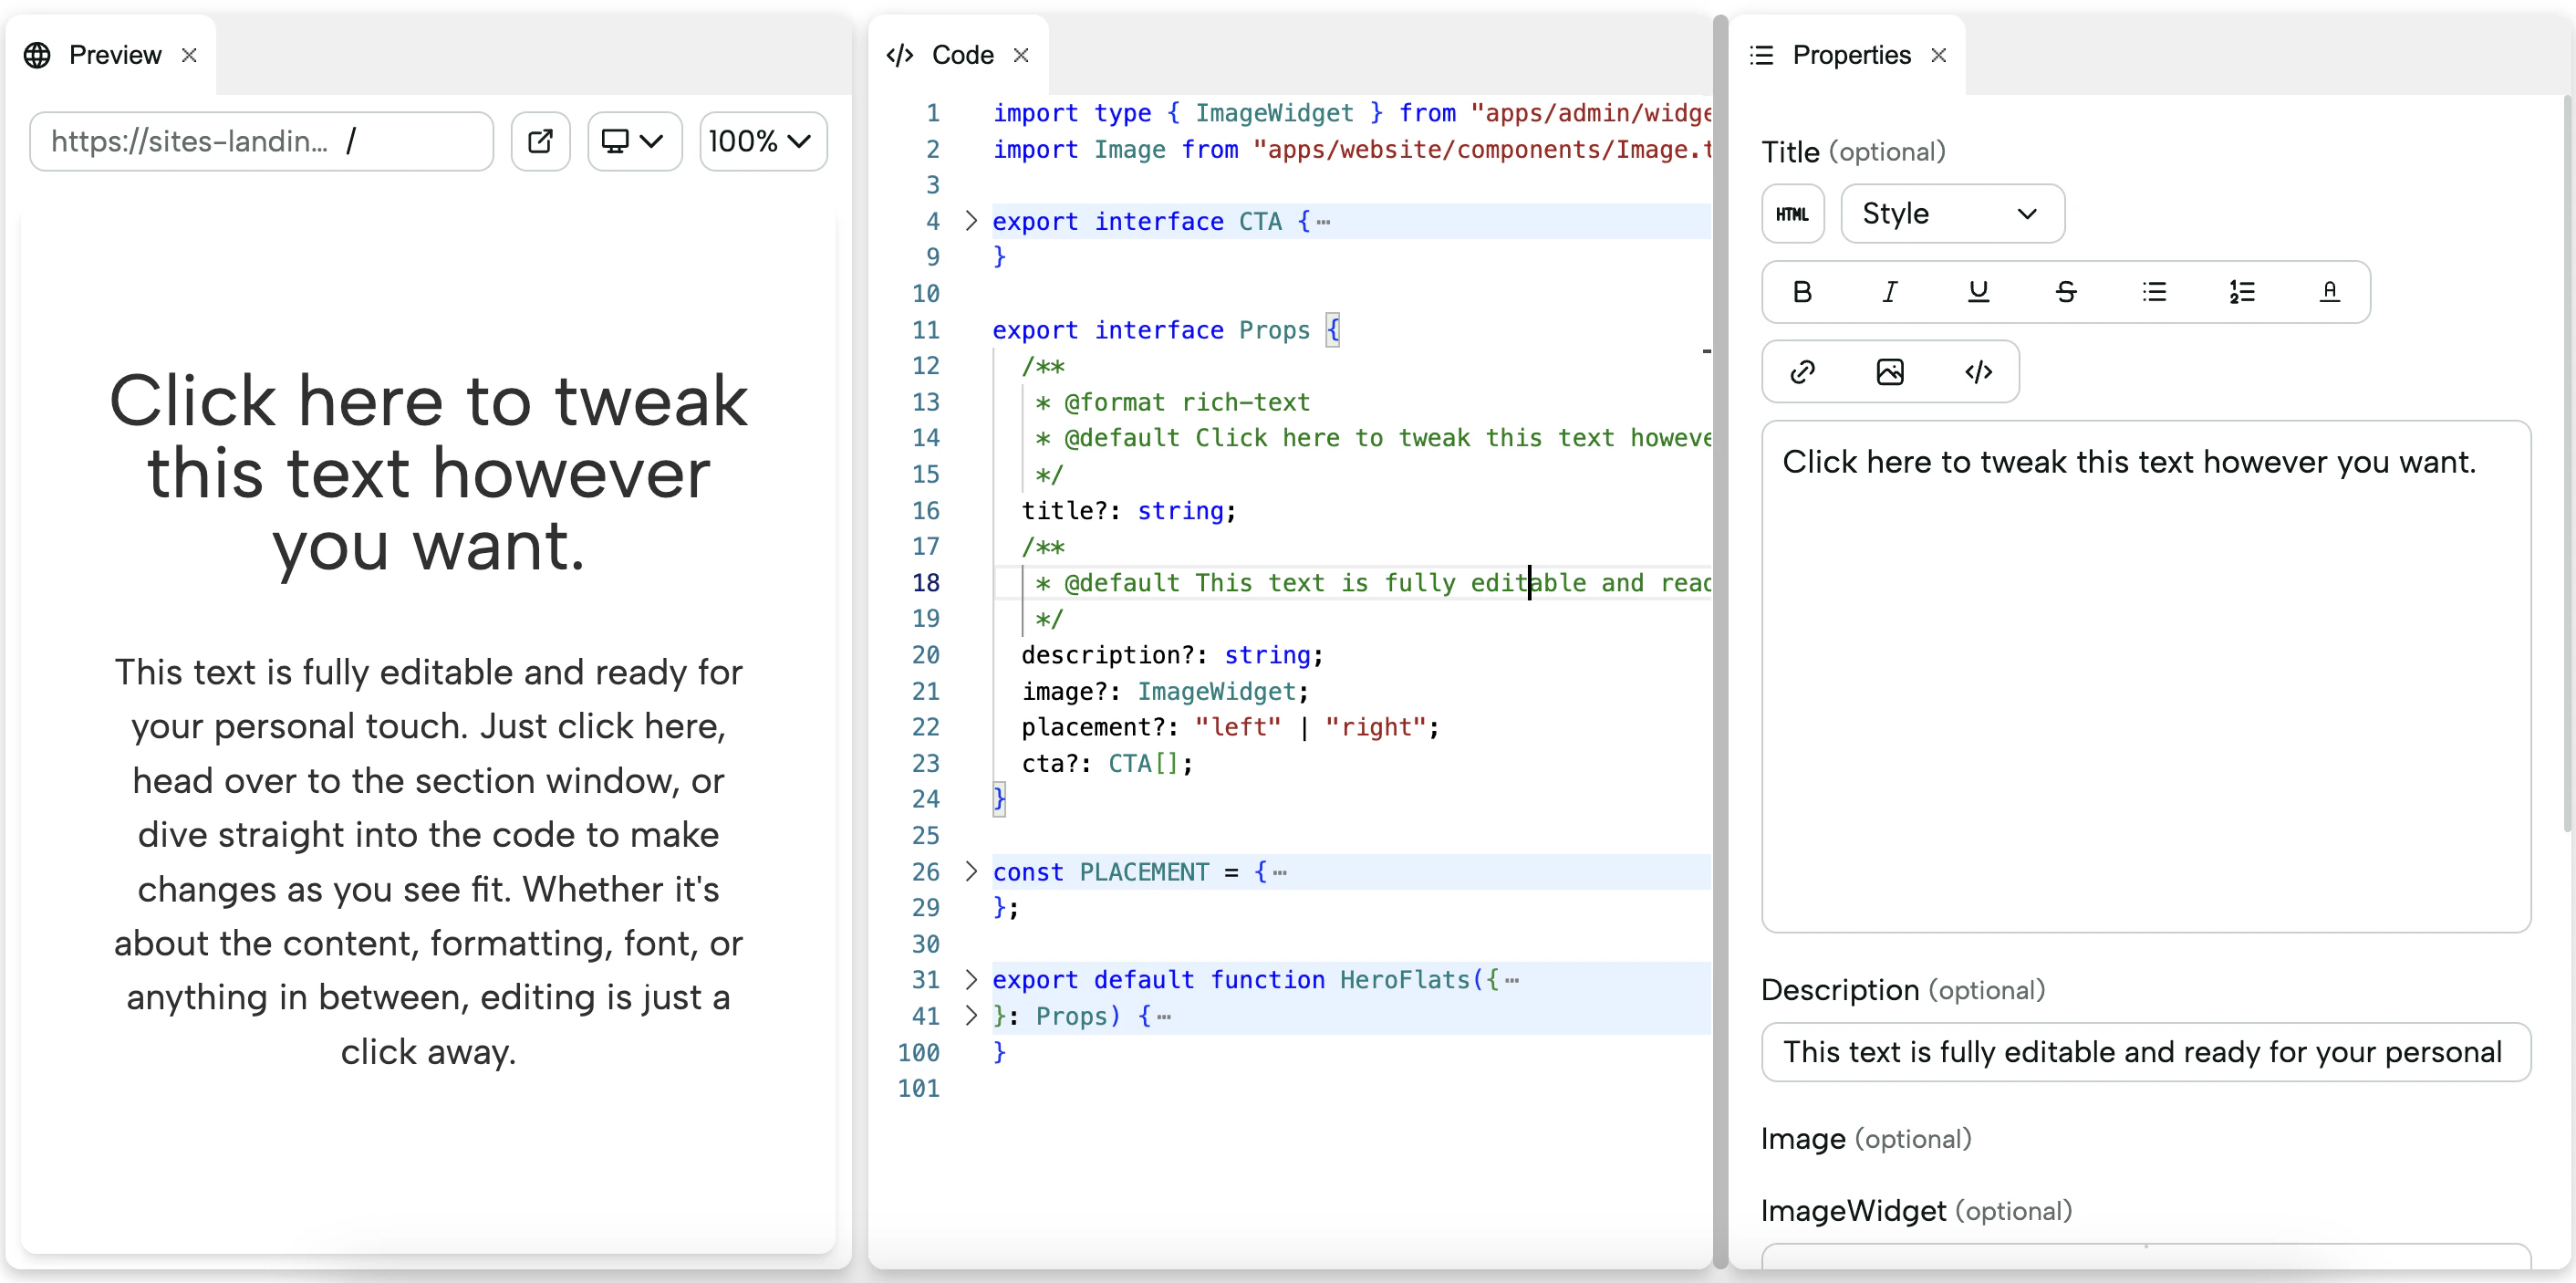
Task: Insert an image into the rich text
Action: coord(1889,372)
